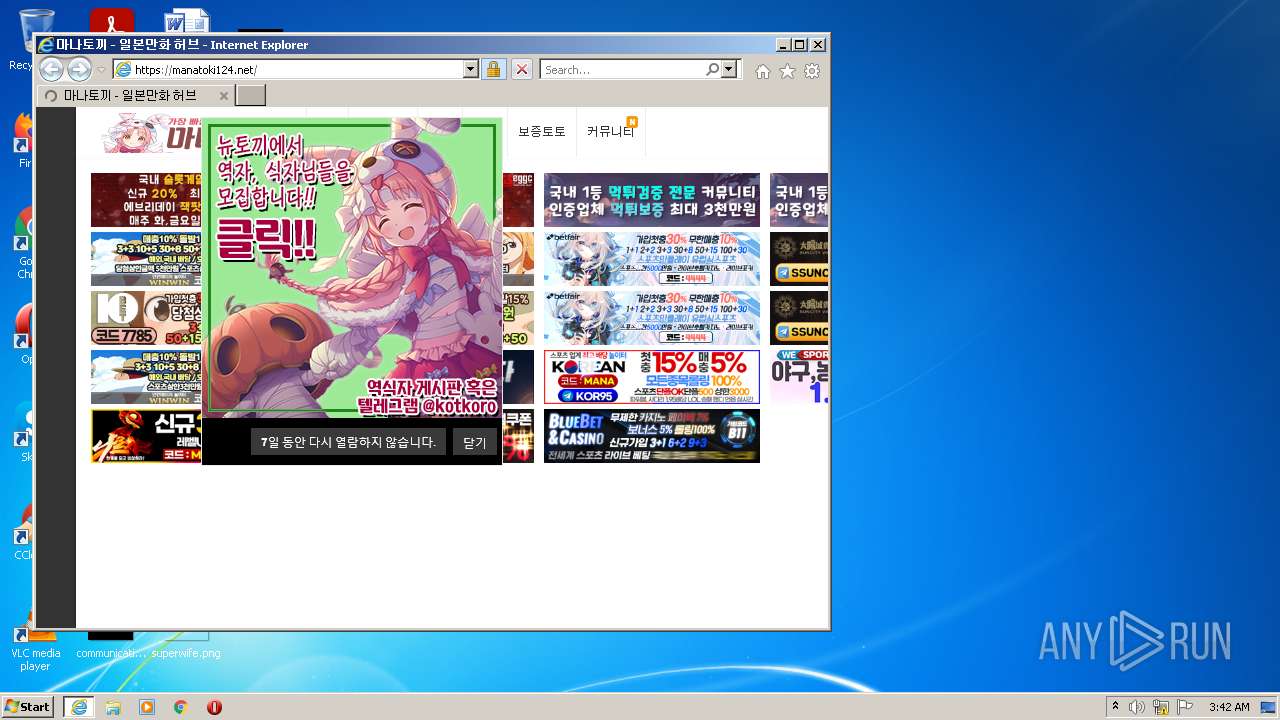Viewport: 1280px width, 720px height.
Task: Stop page loading with red X
Action: 522,70
